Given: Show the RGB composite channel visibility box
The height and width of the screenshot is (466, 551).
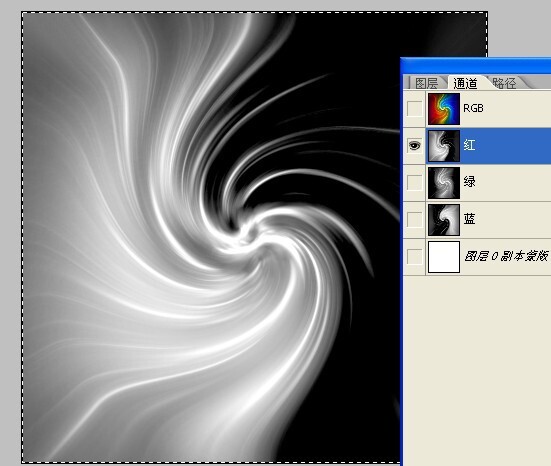Looking at the screenshot, I should tap(414, 109).
